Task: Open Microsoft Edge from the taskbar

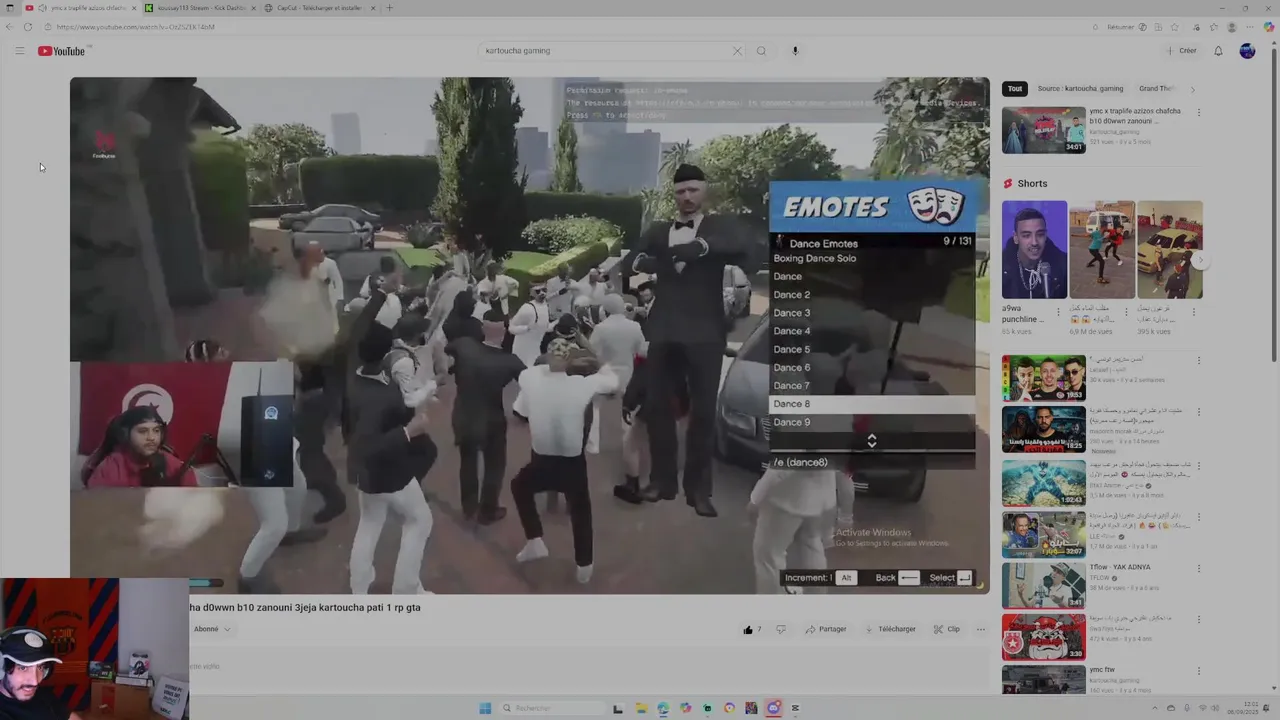Action: (662, 708)
